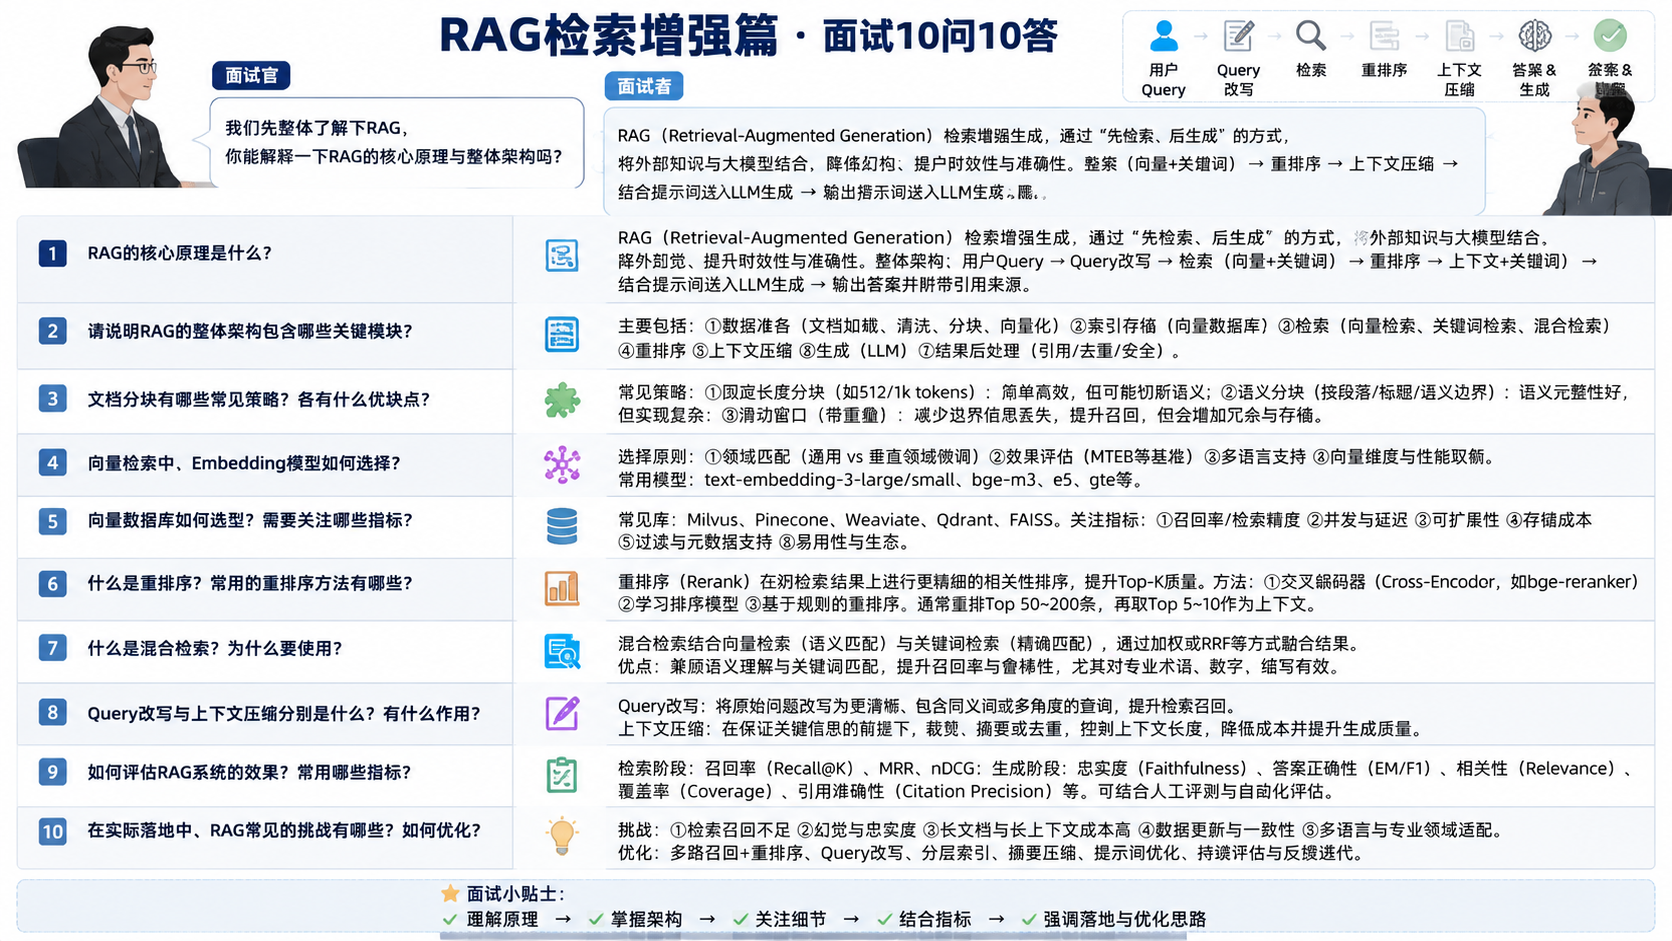Click the 用户 Query person icon
Screen dimensions: 1672x941
tap(1163, 36)
